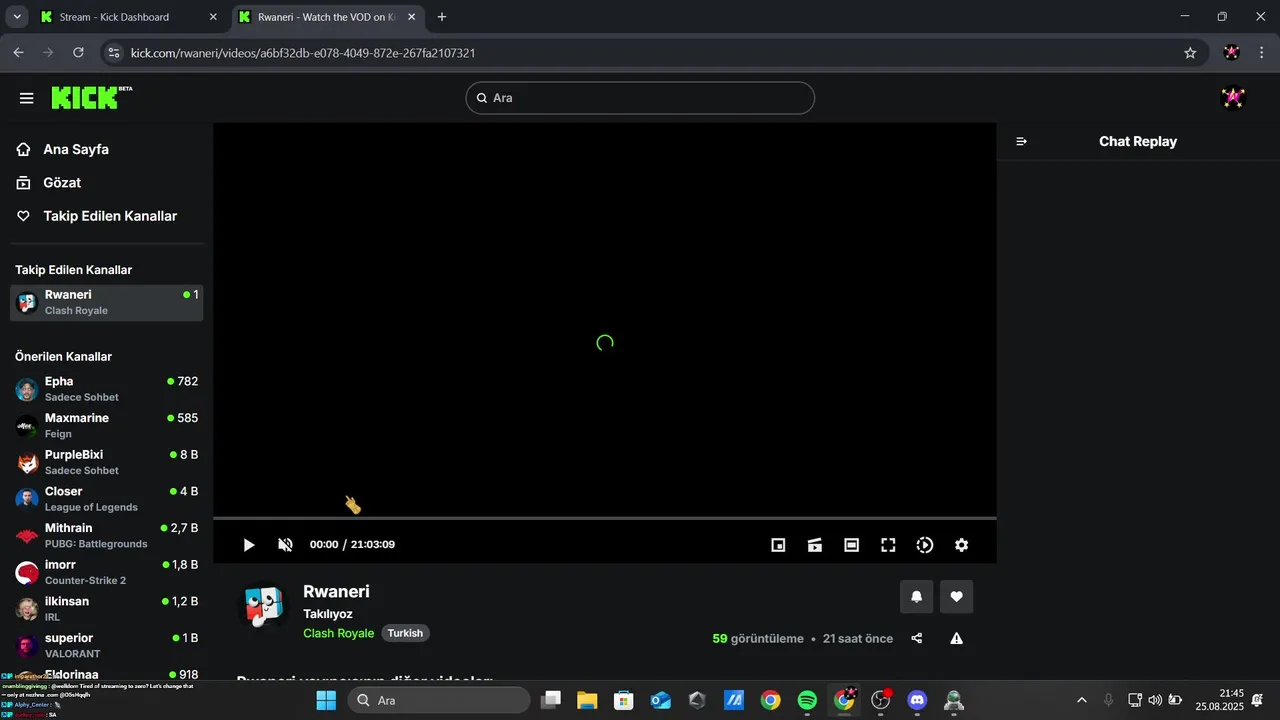Play the VOD with the play button
Screen dimensions: 1280x720
tap(249, 545)
